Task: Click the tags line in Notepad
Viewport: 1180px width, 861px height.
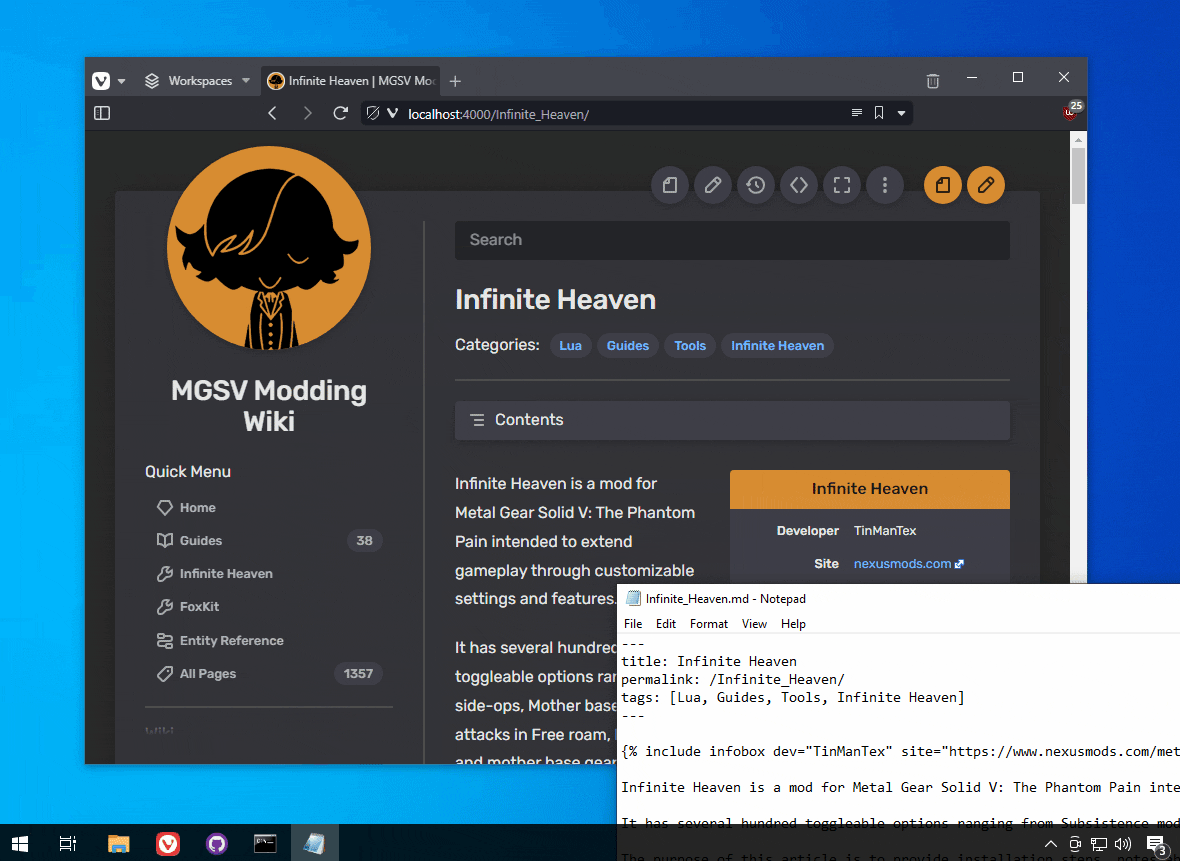Action: 792,698
